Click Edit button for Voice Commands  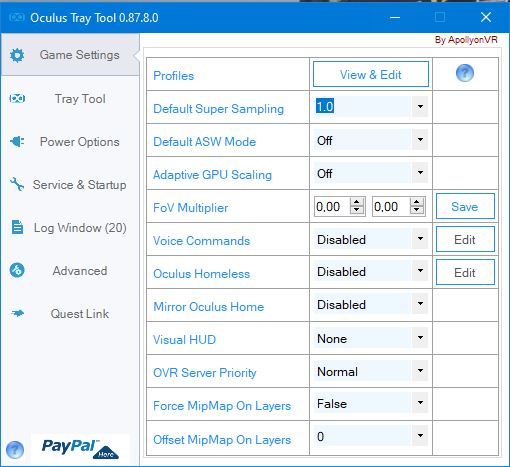[465, 239]
